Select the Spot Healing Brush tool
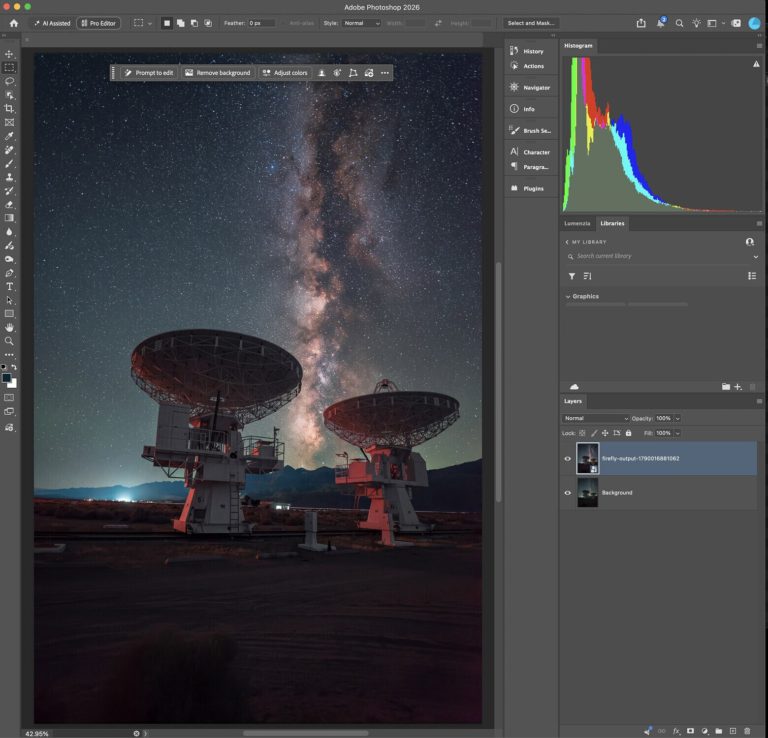 click(x=9, y=150)
